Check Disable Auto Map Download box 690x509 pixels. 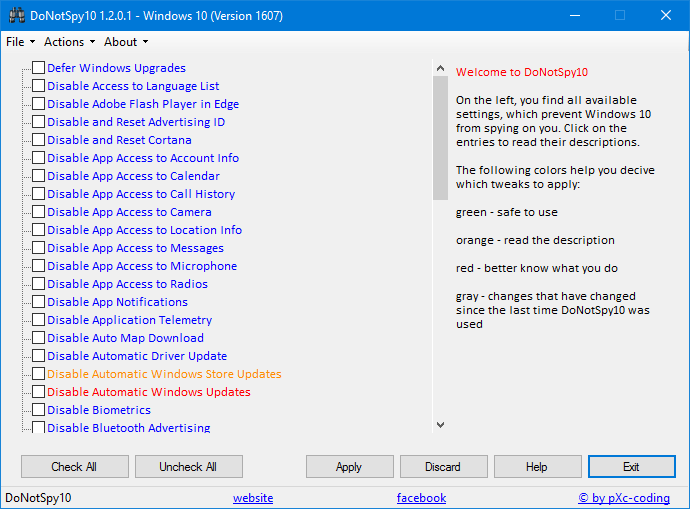pyautogui.click(x=38, y=338)
